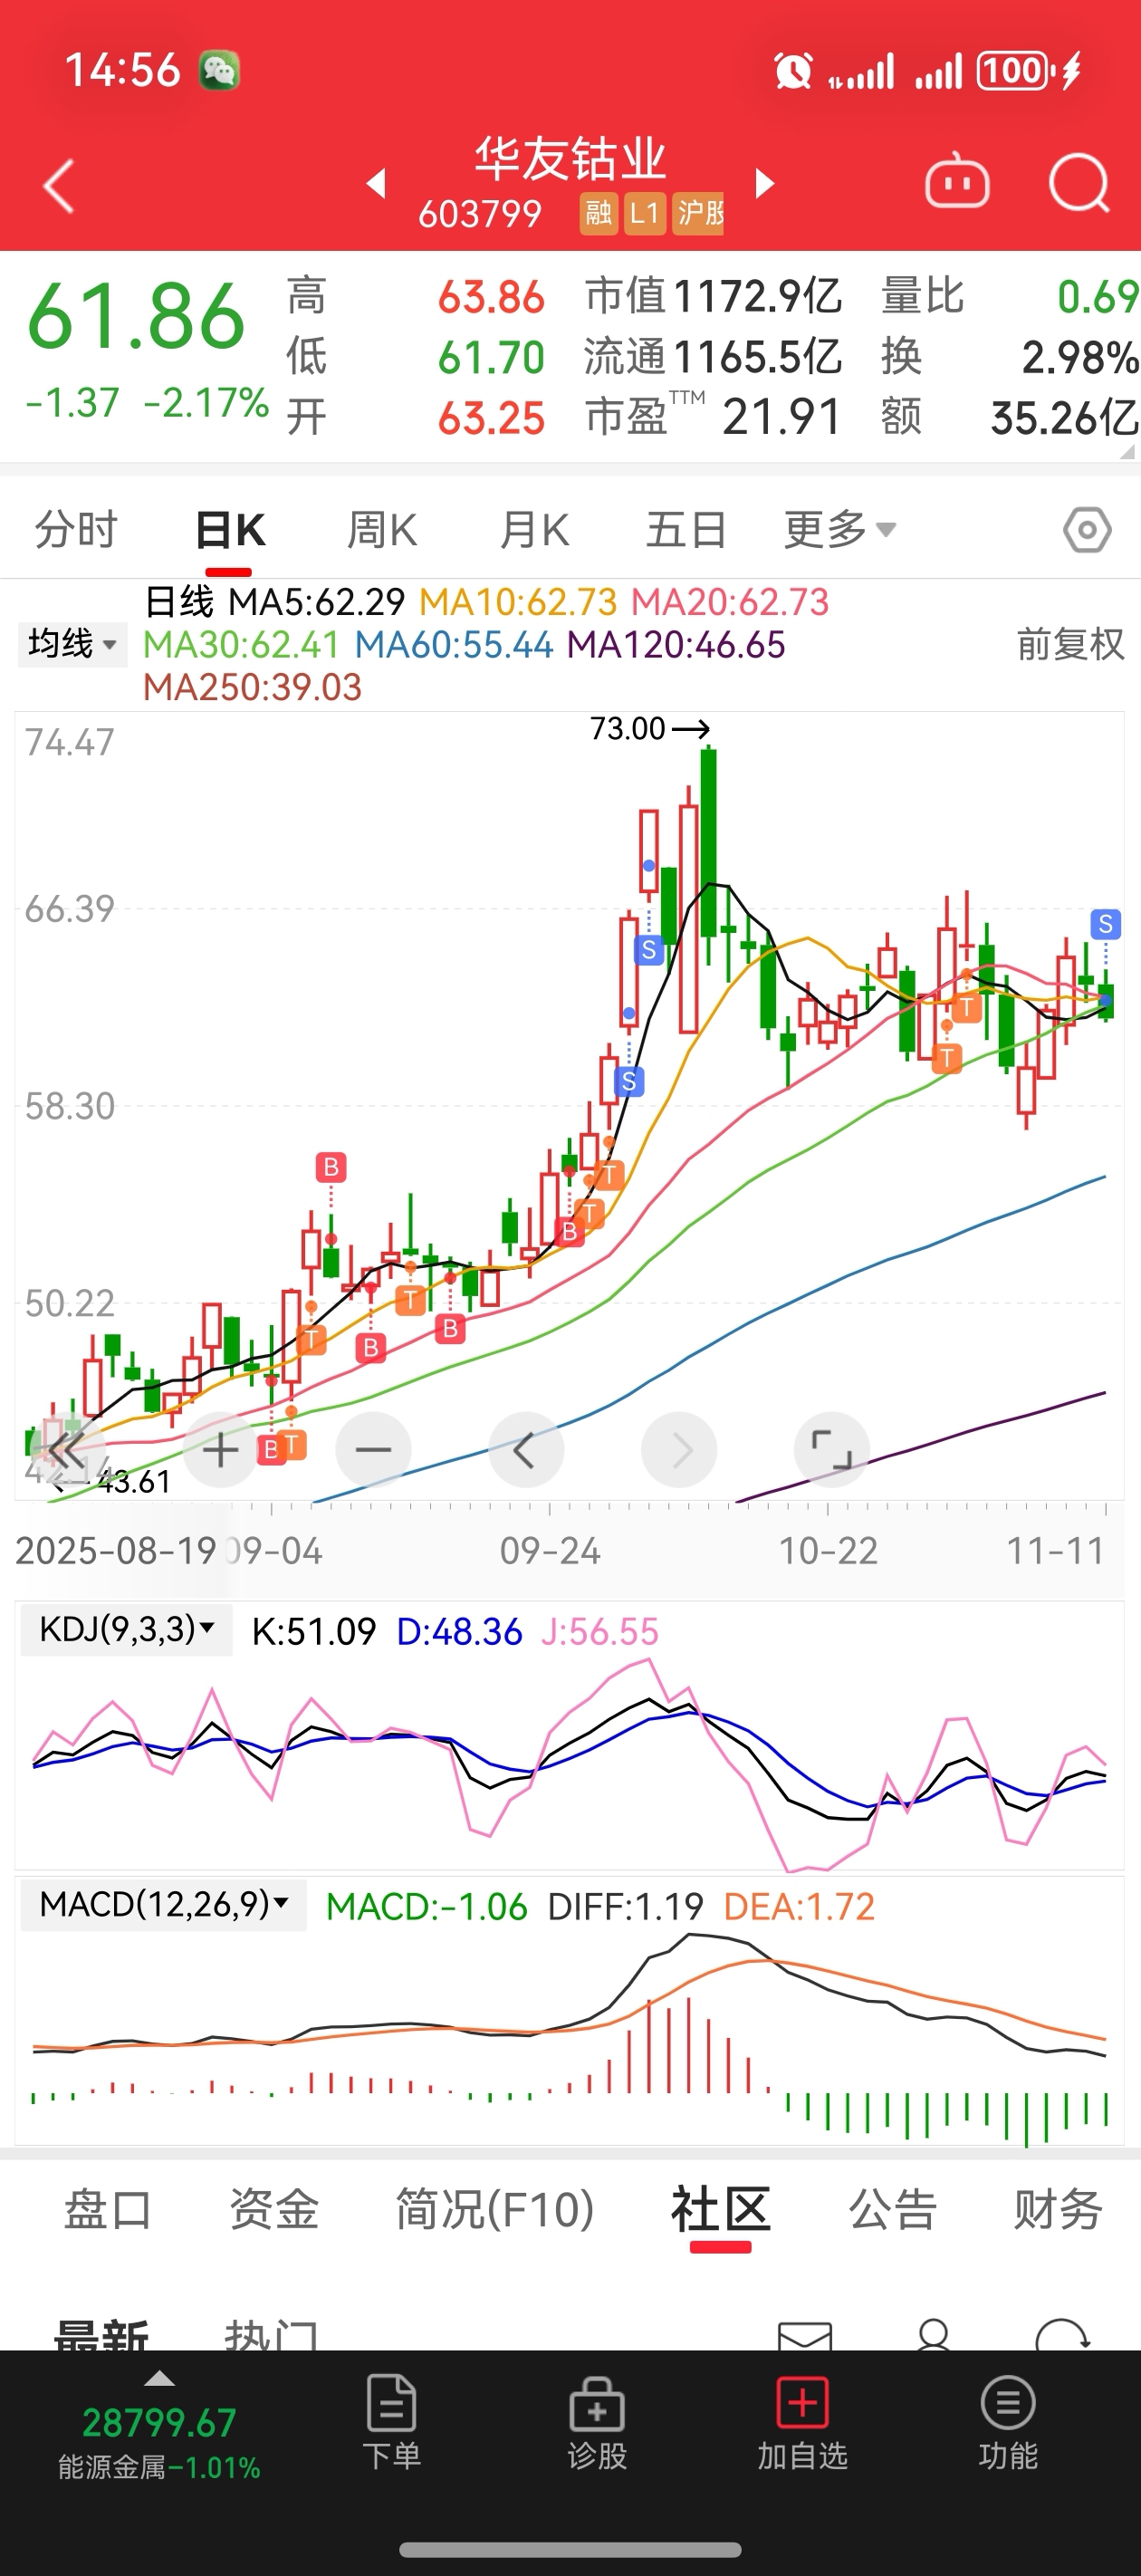This screenshot has width=1141, height=2576.
Task: Open the envelope message icon in the community section
Action: click(805, 2336)
